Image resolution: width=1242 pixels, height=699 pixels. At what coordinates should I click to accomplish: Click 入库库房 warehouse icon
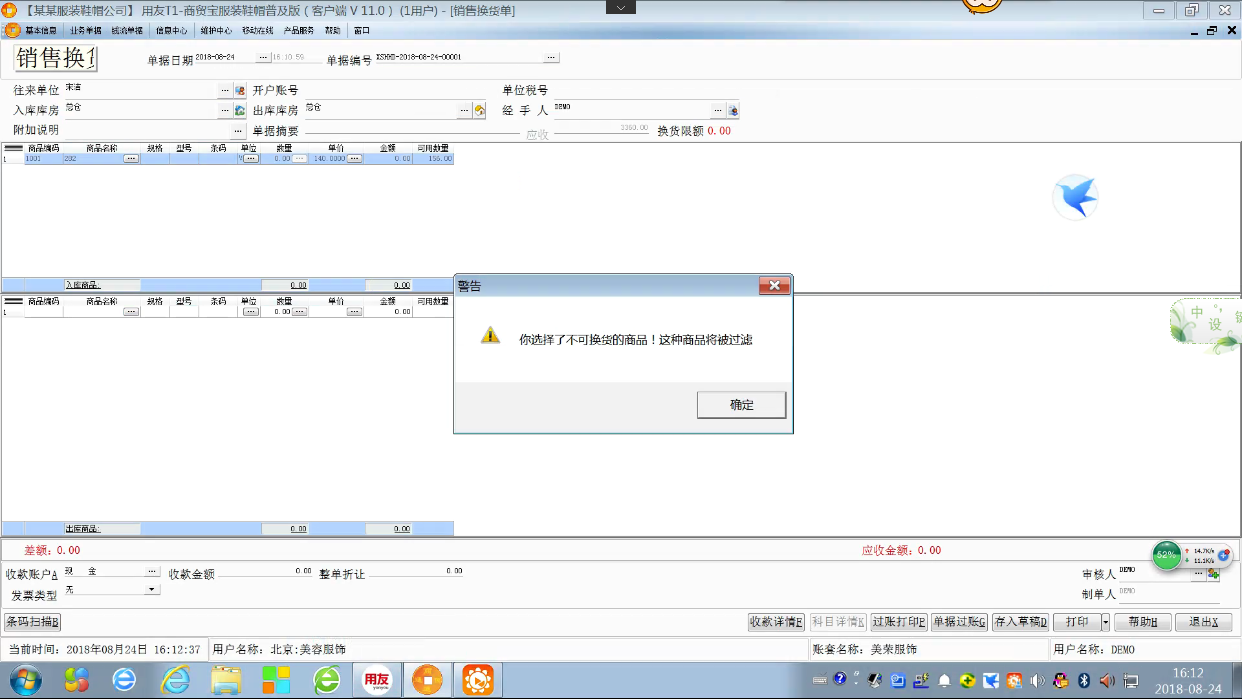[x=240, y=110]
